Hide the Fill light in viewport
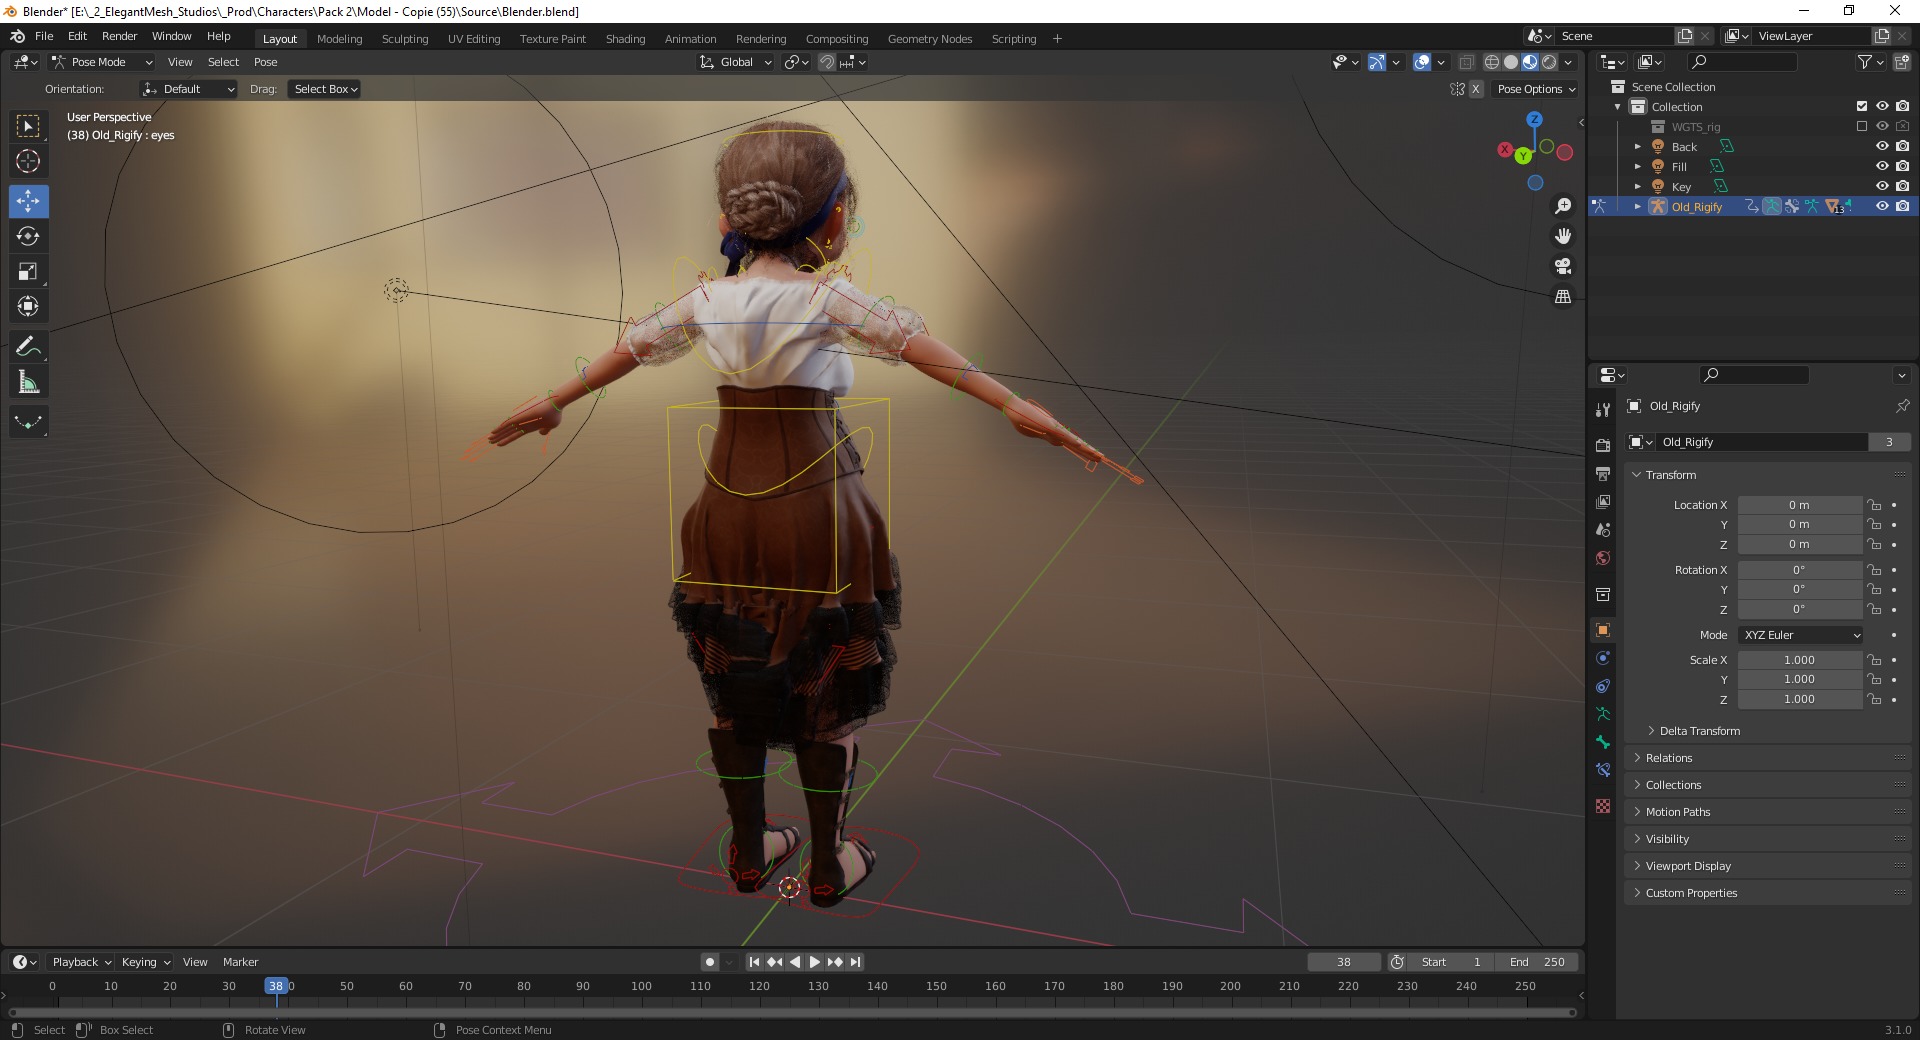Image resolution: width=1920 pixels, height=1040 pixels. 1881,166
